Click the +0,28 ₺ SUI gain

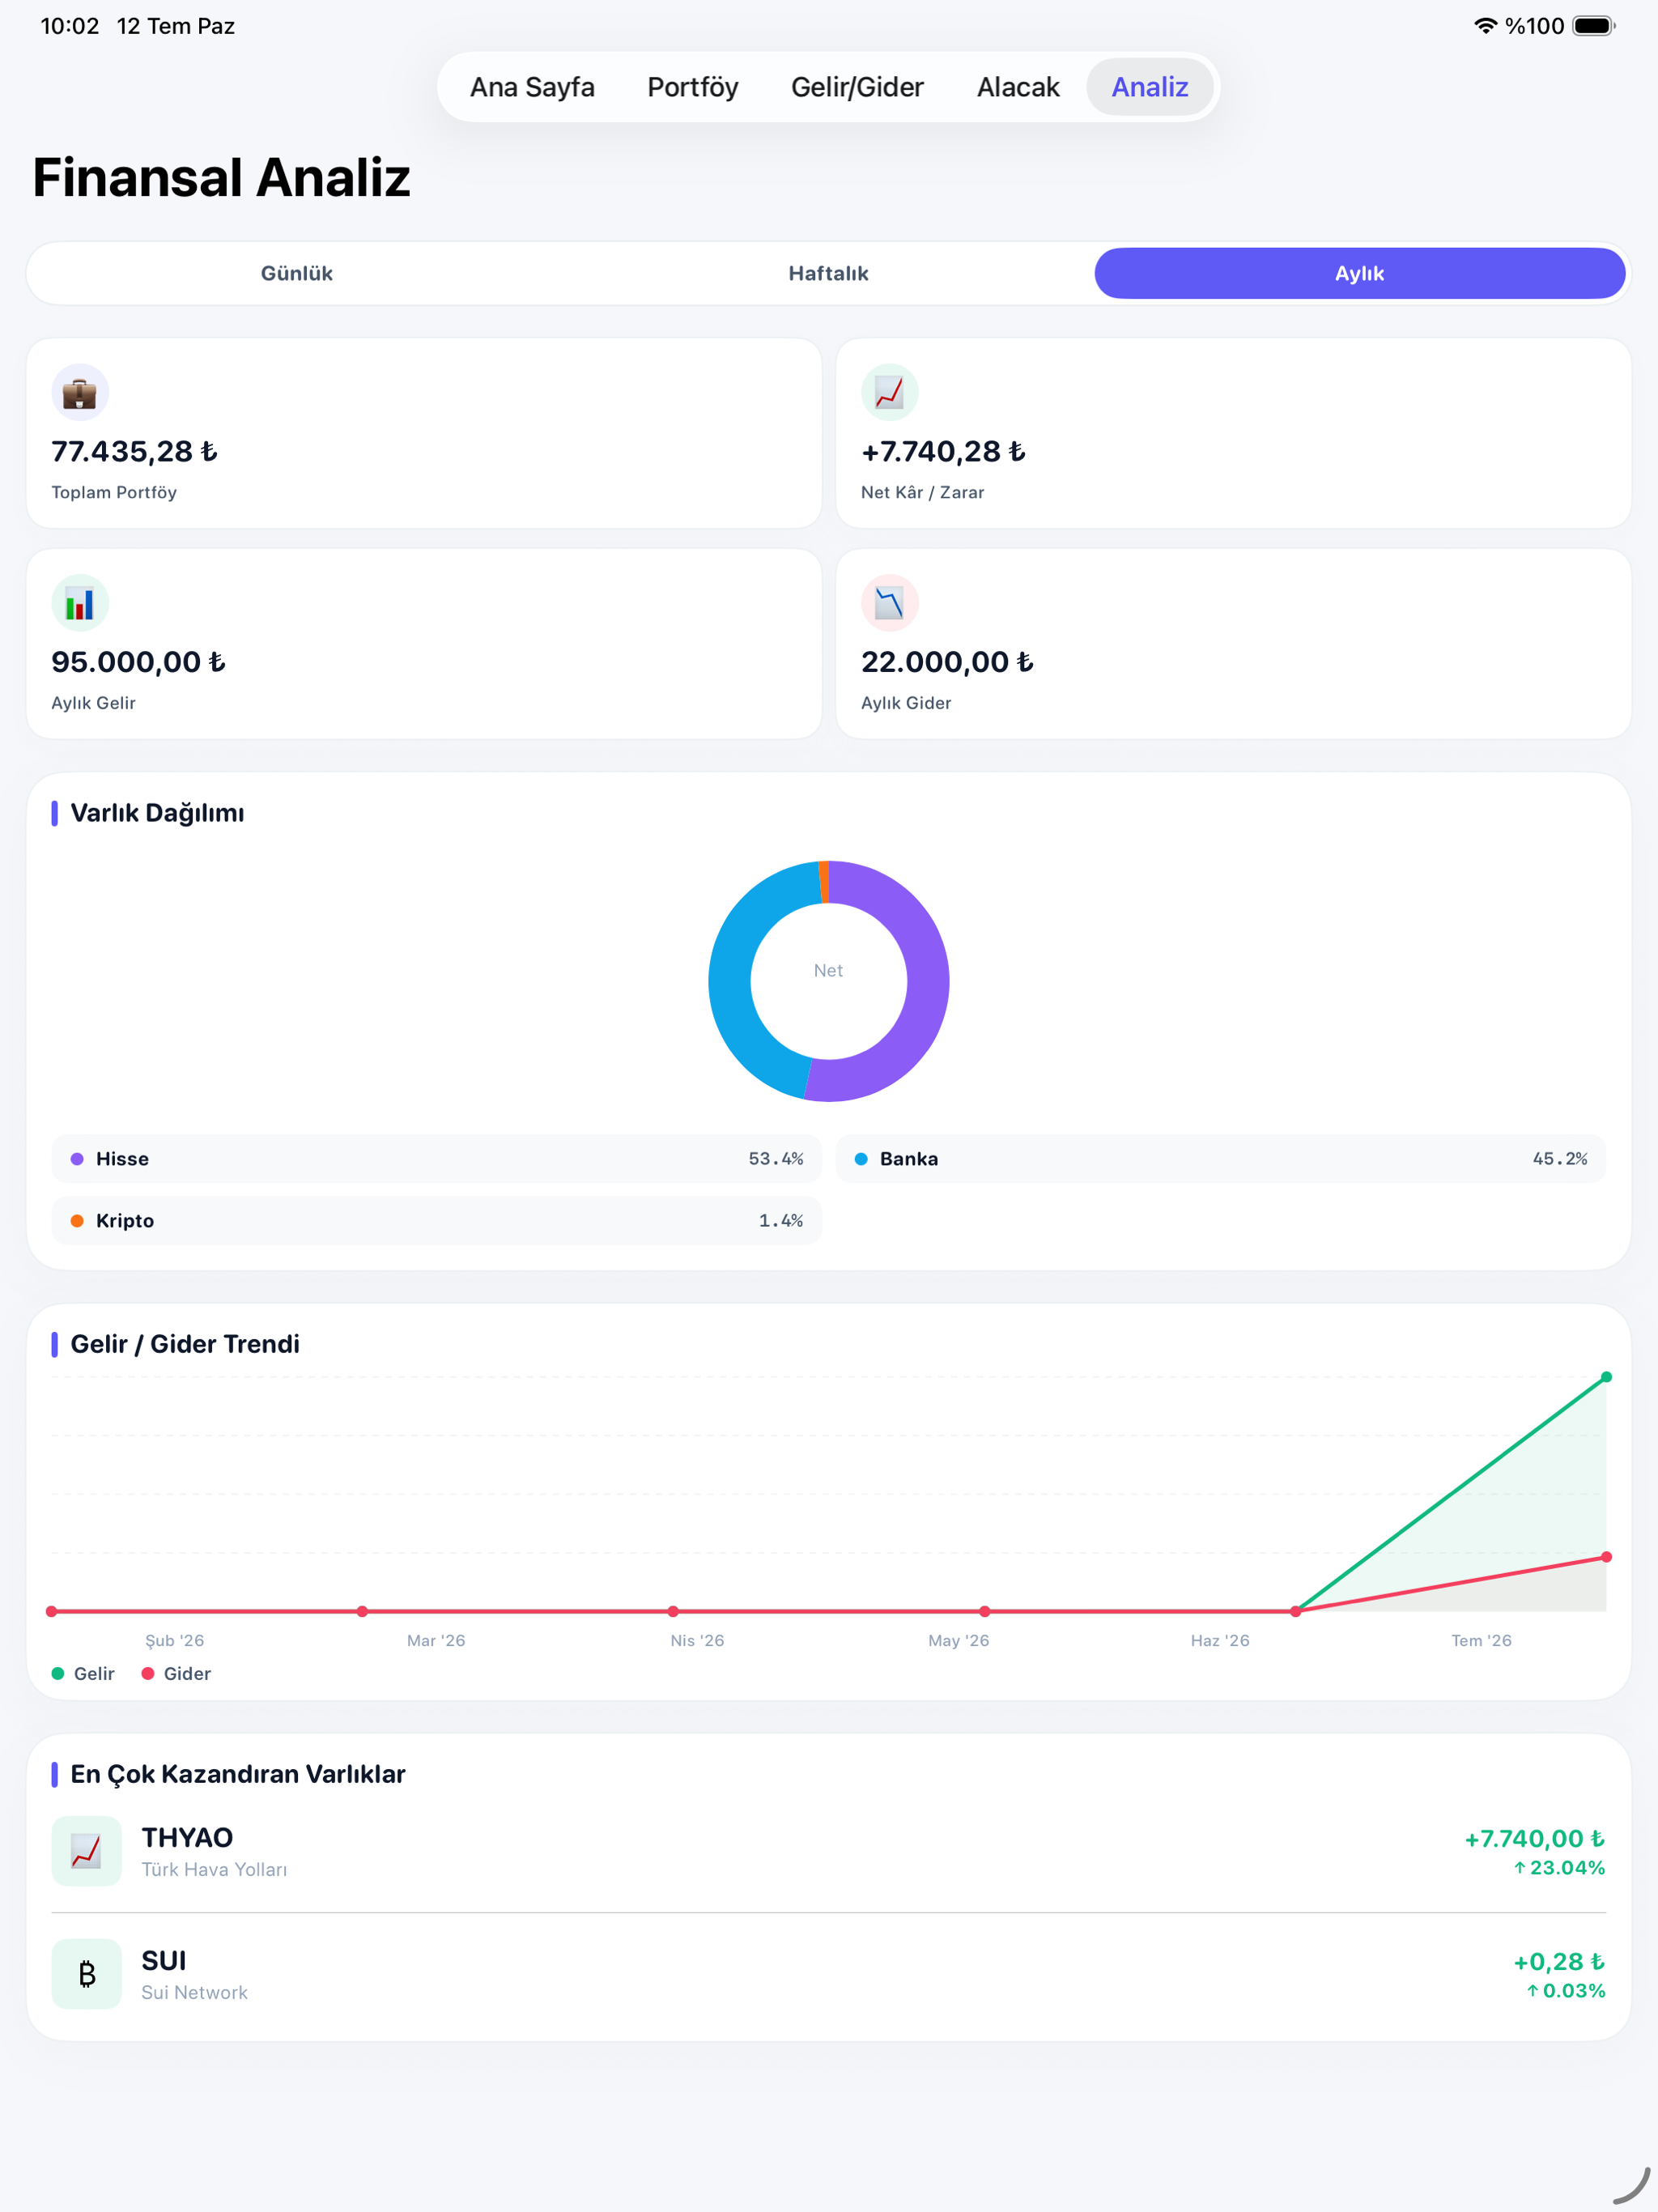[x=1559, y=1962]
